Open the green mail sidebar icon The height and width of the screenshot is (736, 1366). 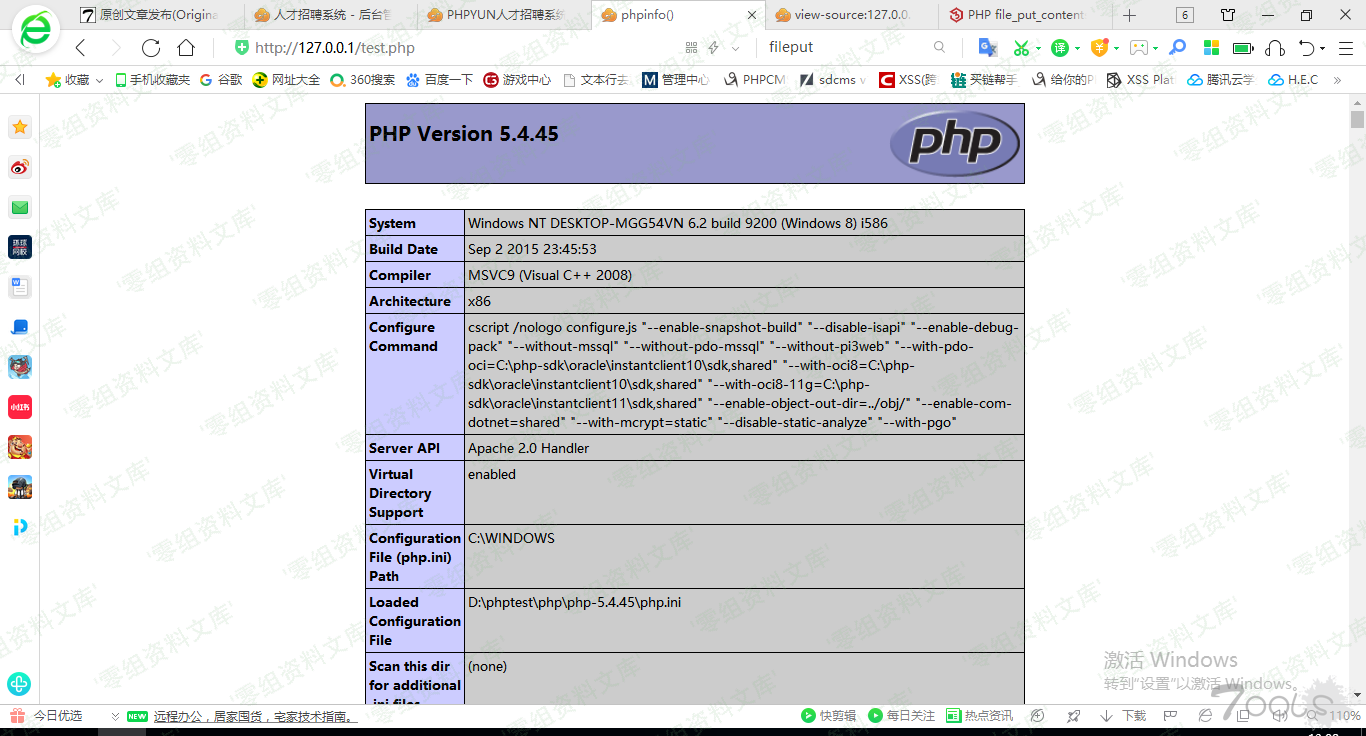click(20, 207)
